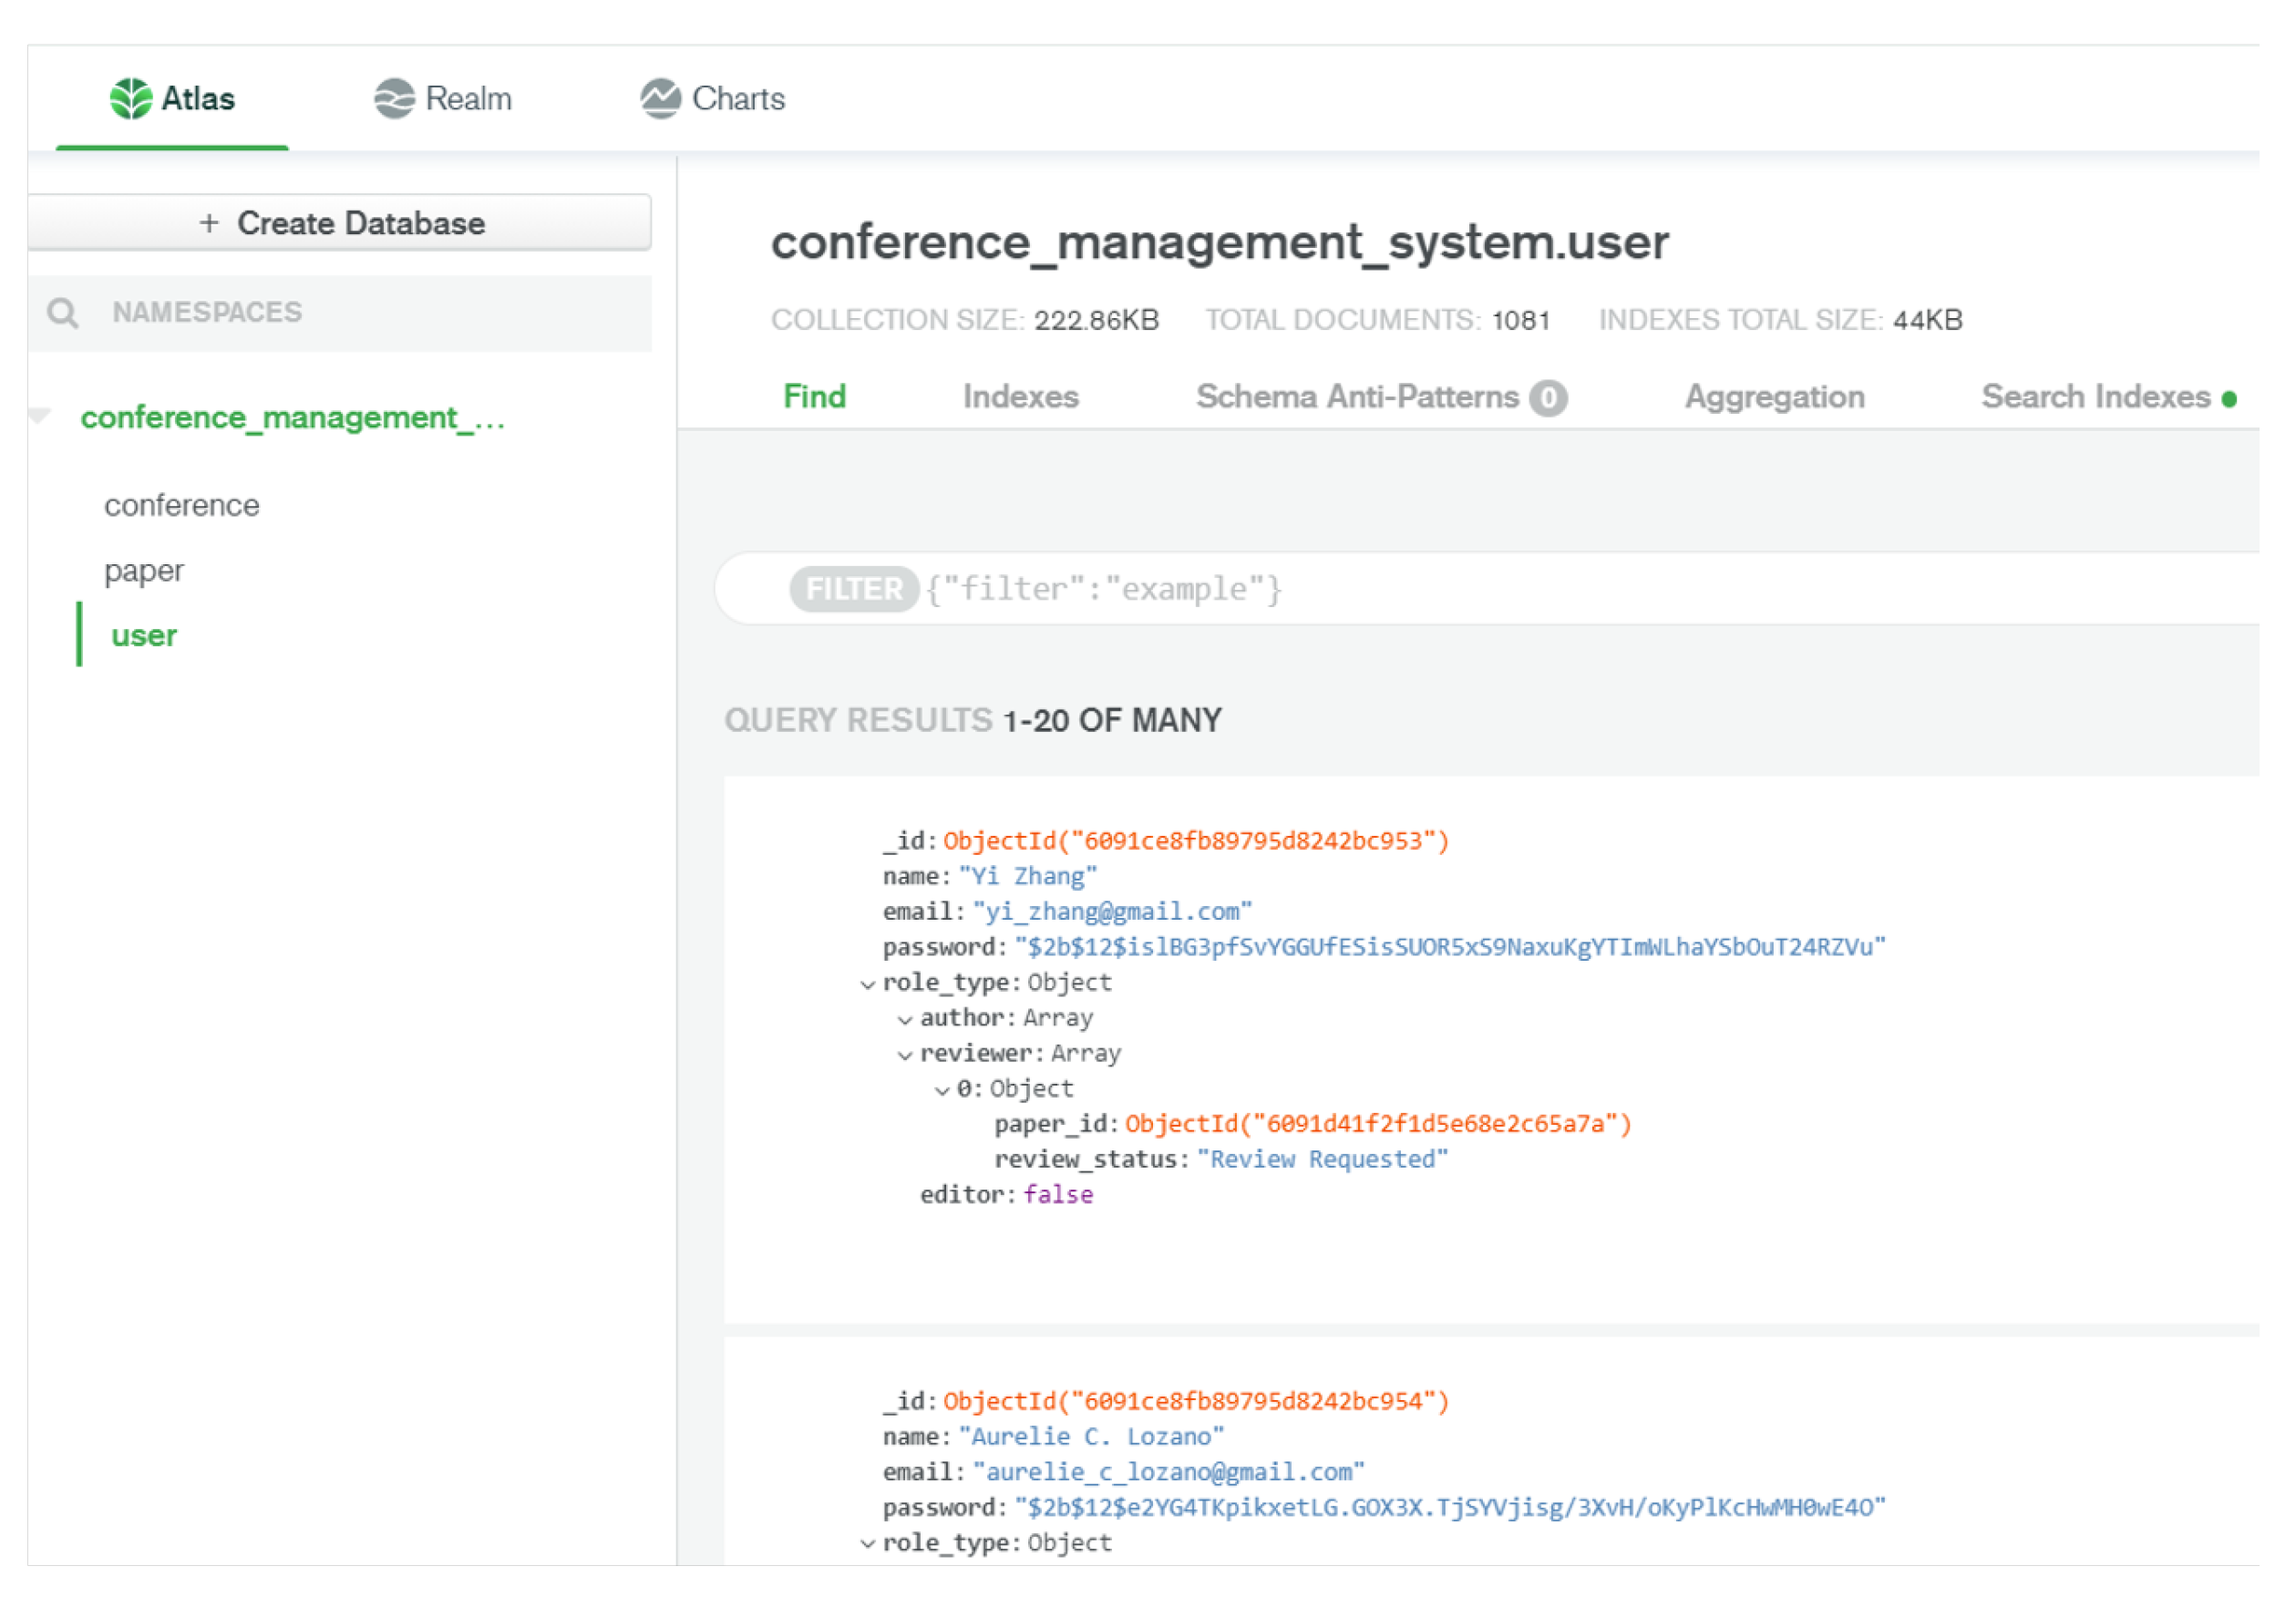
Task: Open the conference collection
Action: click(x=182, y=506)
